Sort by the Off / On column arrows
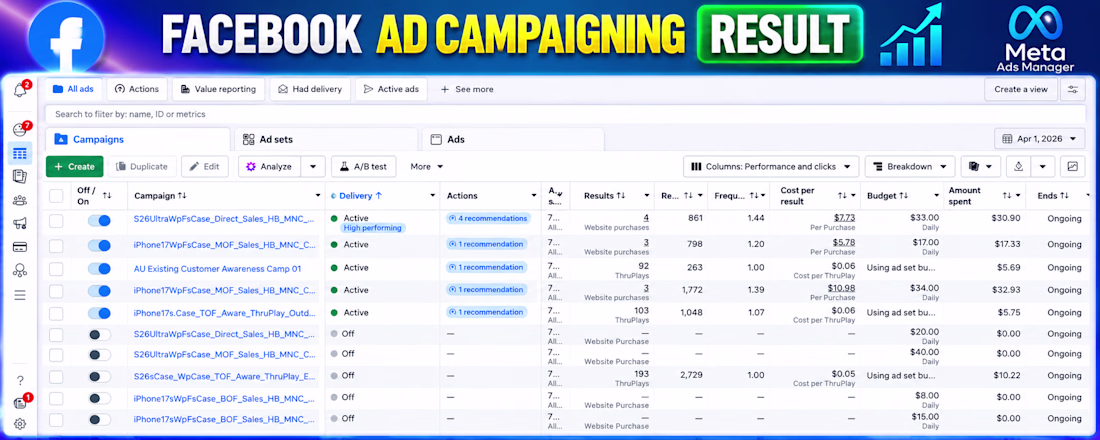1100x440 pixels. point(107,196)
